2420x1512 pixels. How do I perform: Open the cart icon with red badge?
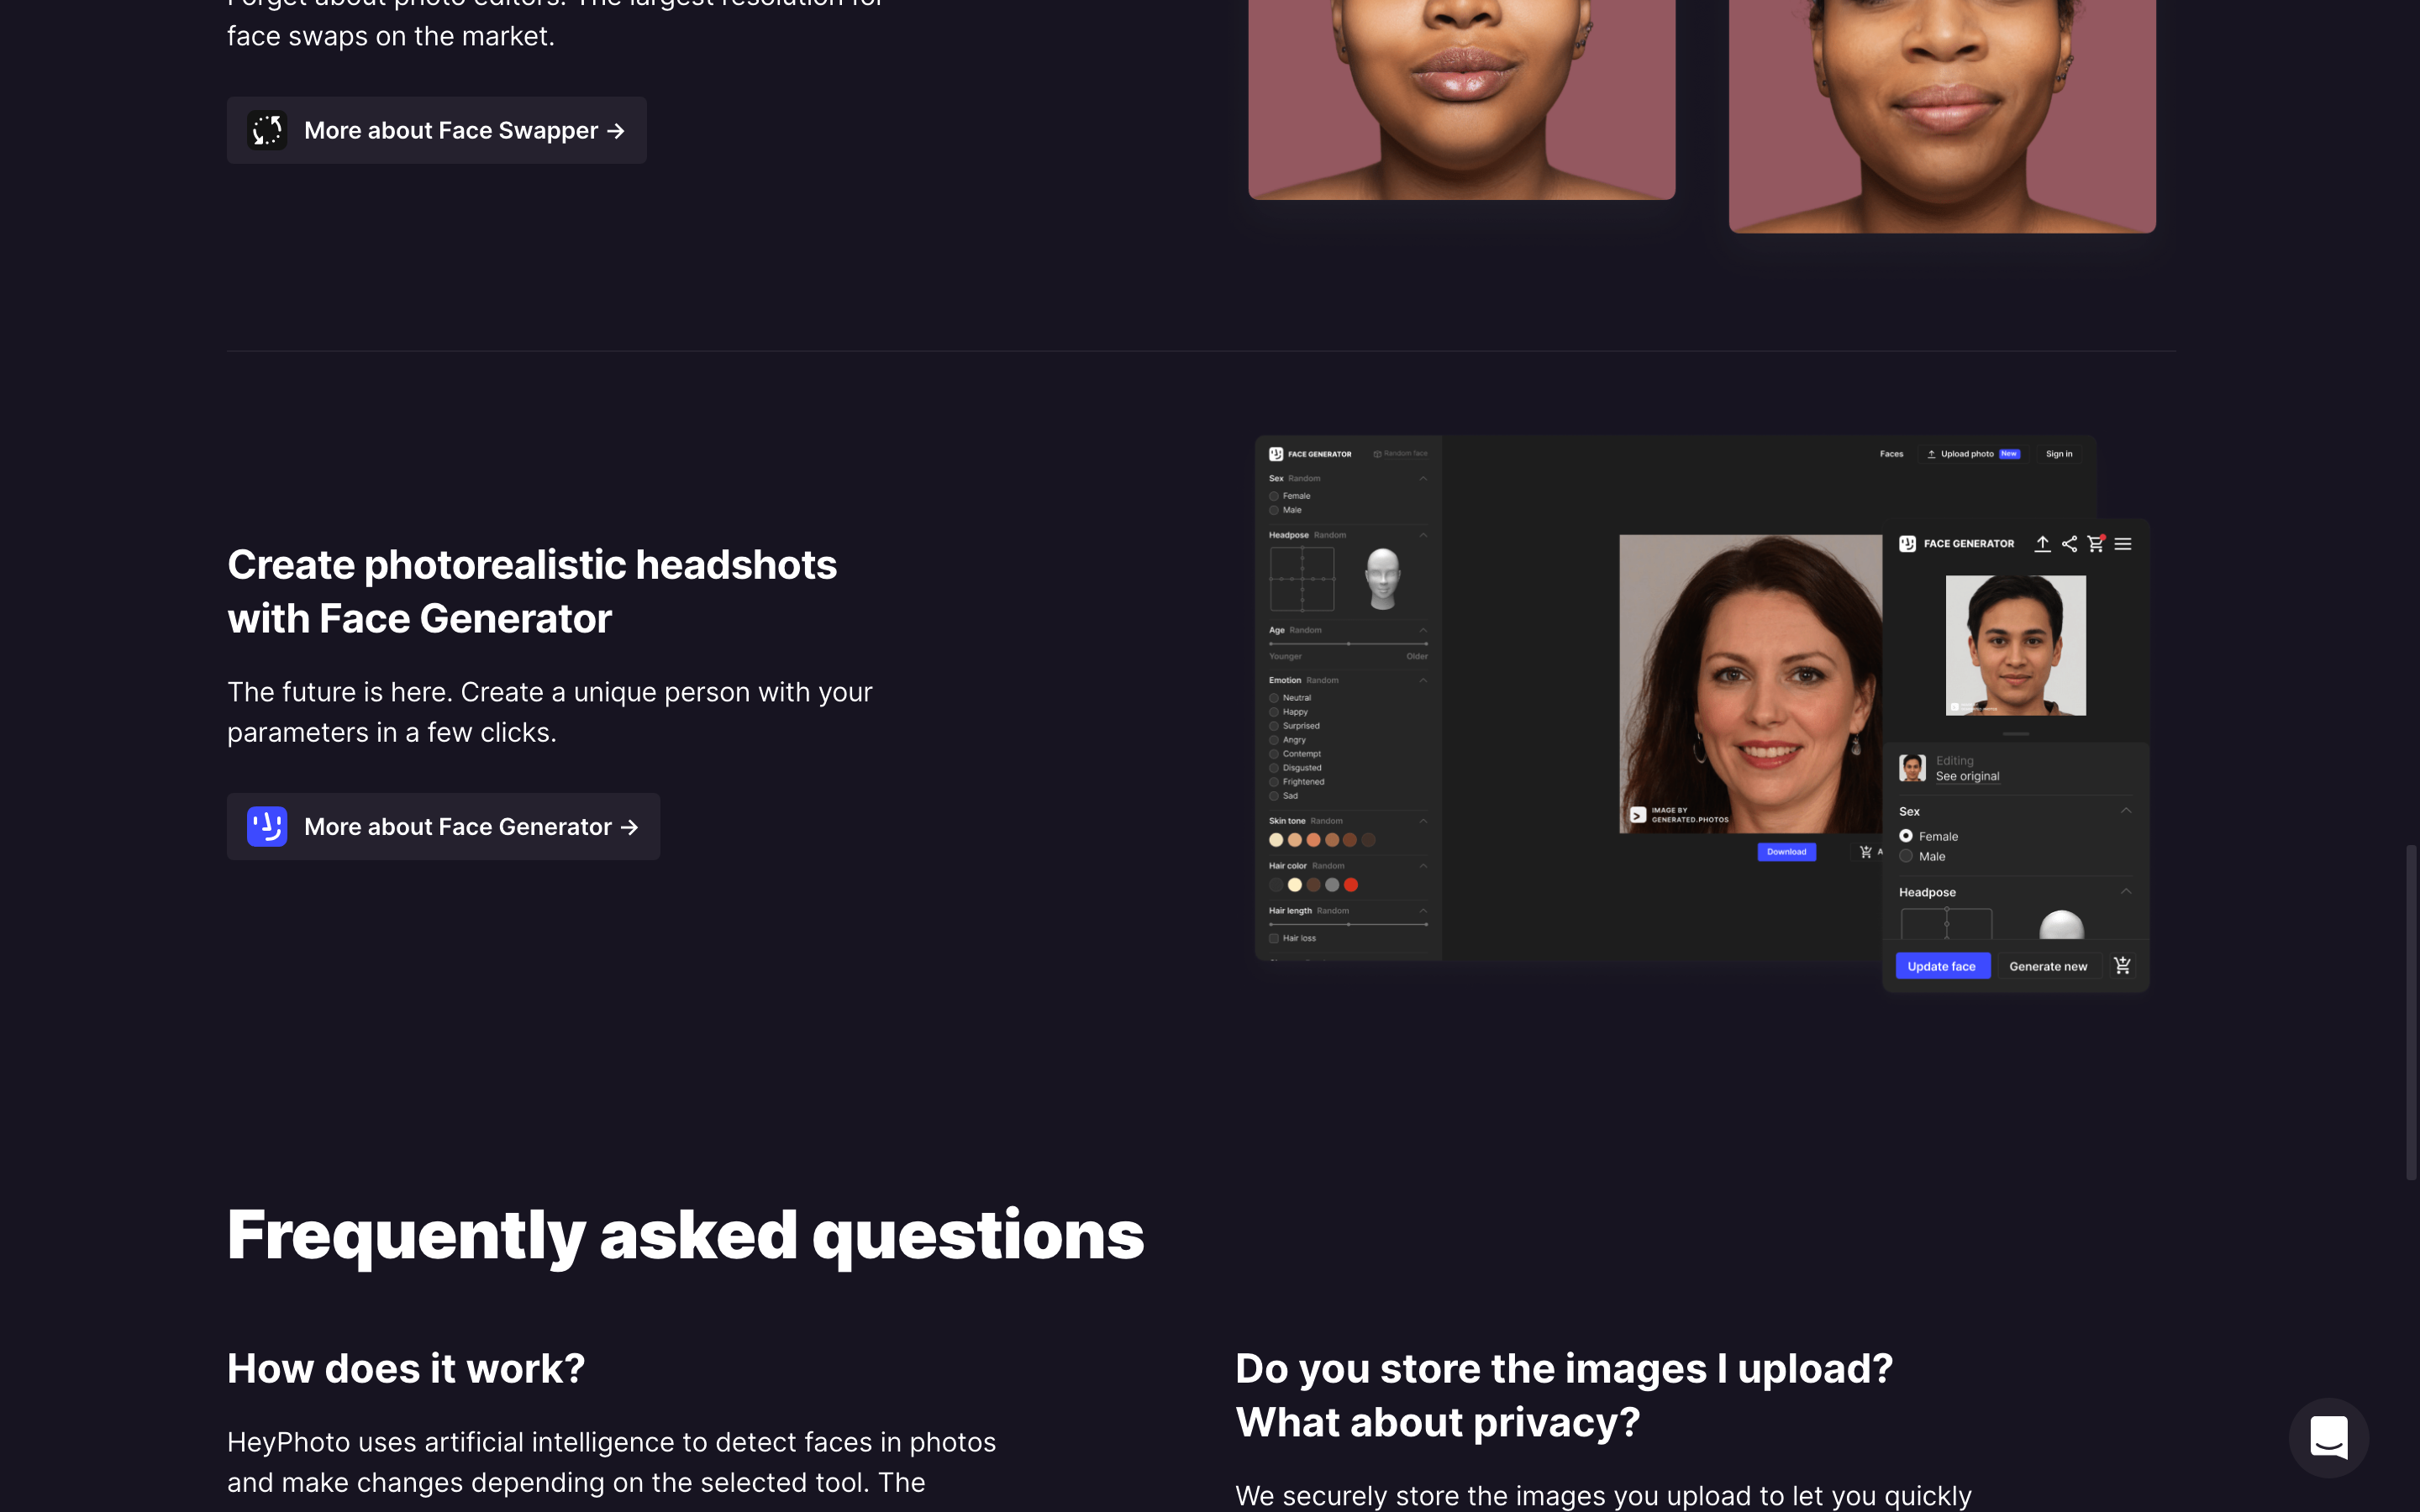pyautogui.click(x=2096, y=544)
